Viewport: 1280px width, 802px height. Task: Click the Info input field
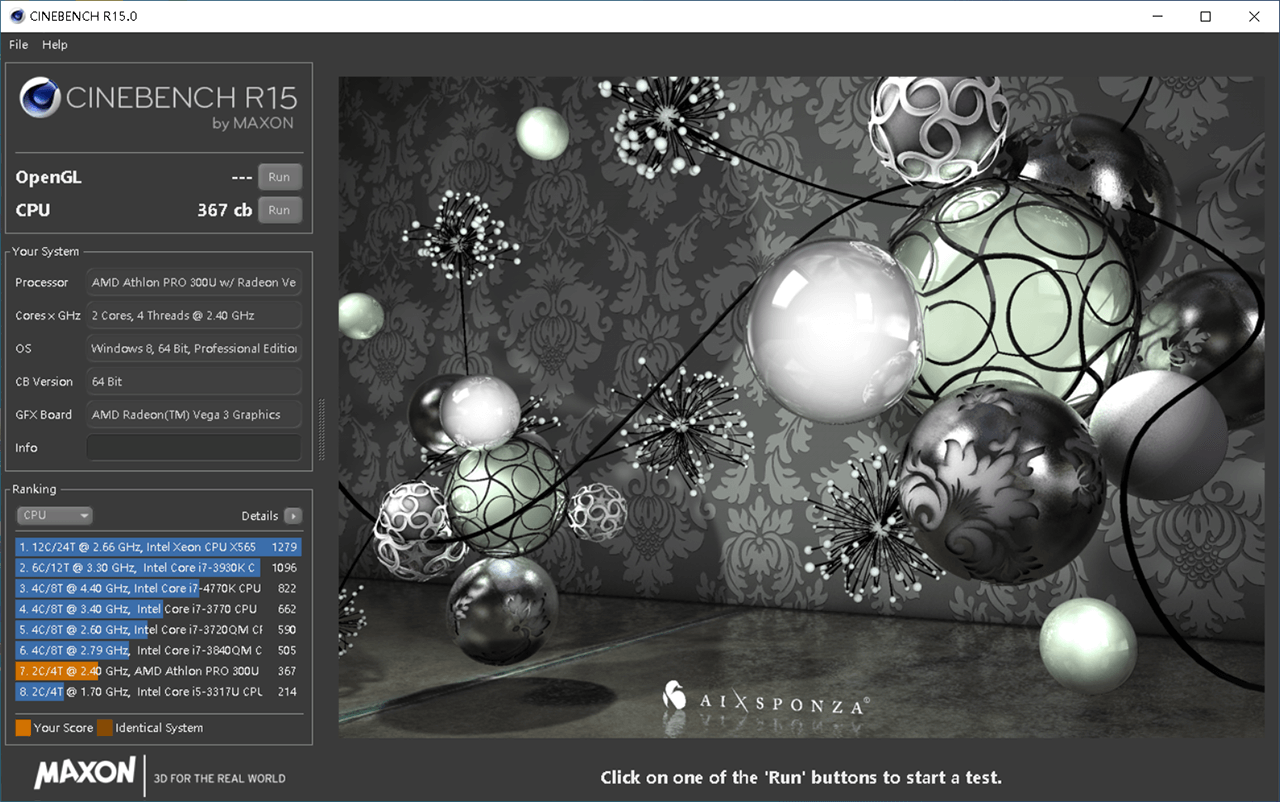[194, 447]
